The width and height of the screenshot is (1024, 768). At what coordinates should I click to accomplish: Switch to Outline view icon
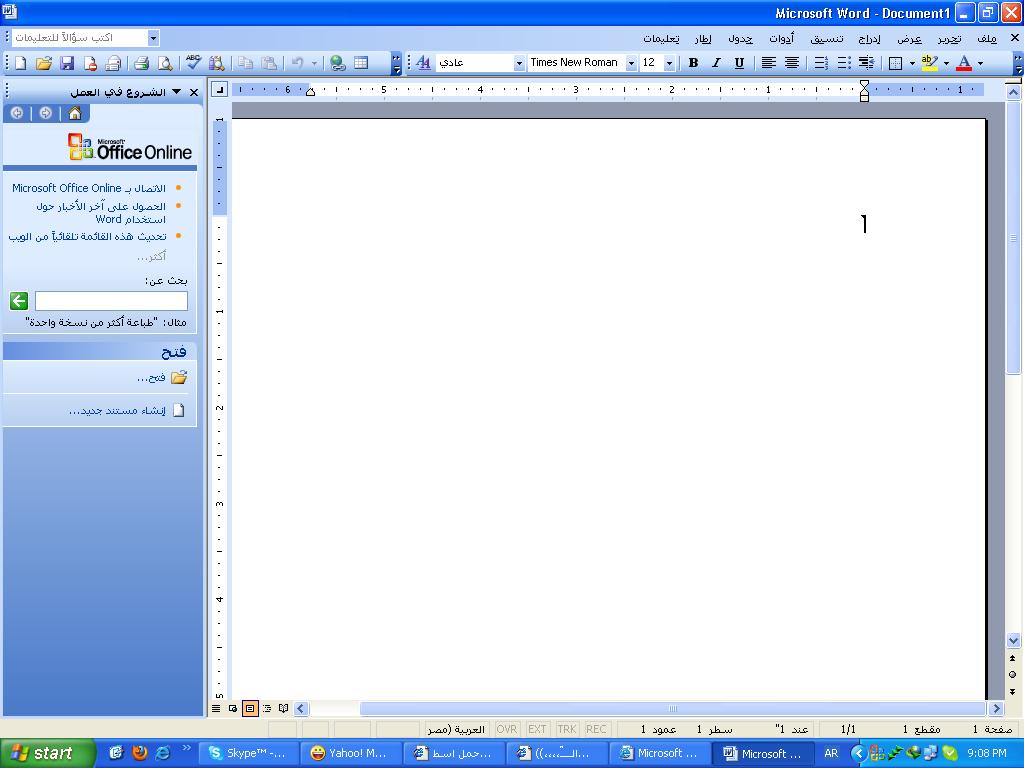[267, 709]
